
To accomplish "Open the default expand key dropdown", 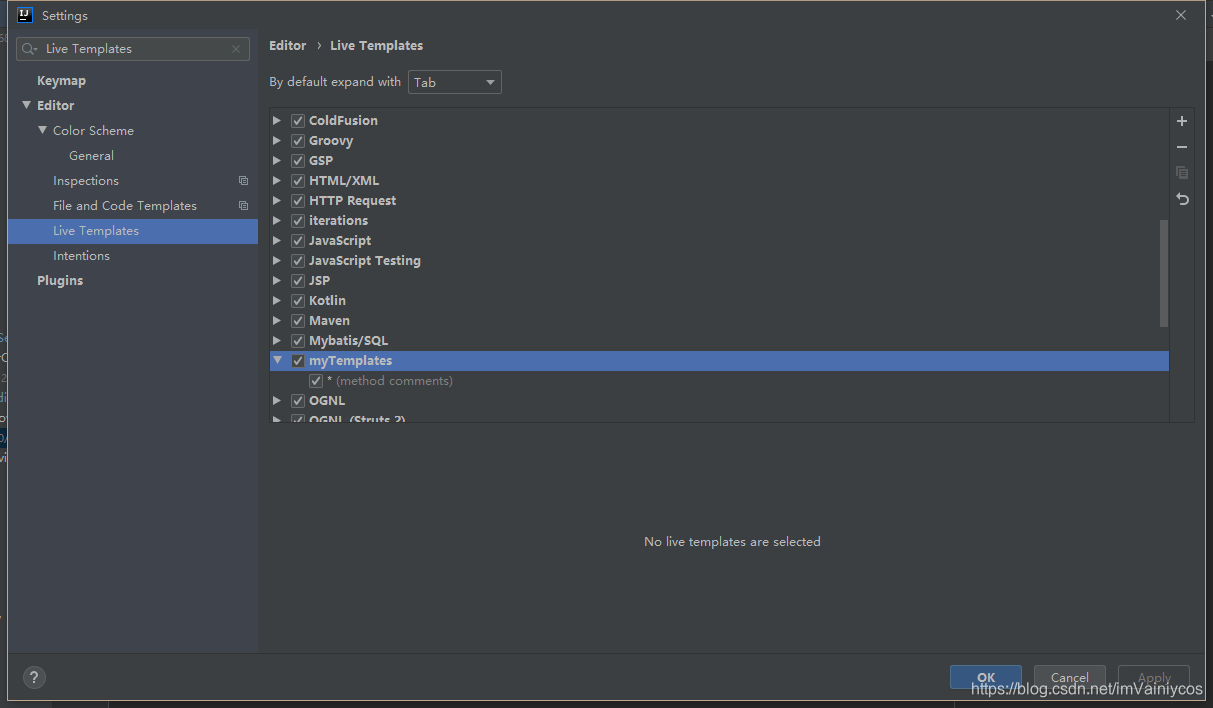I will pyautogui.click(x=455, y=82).
